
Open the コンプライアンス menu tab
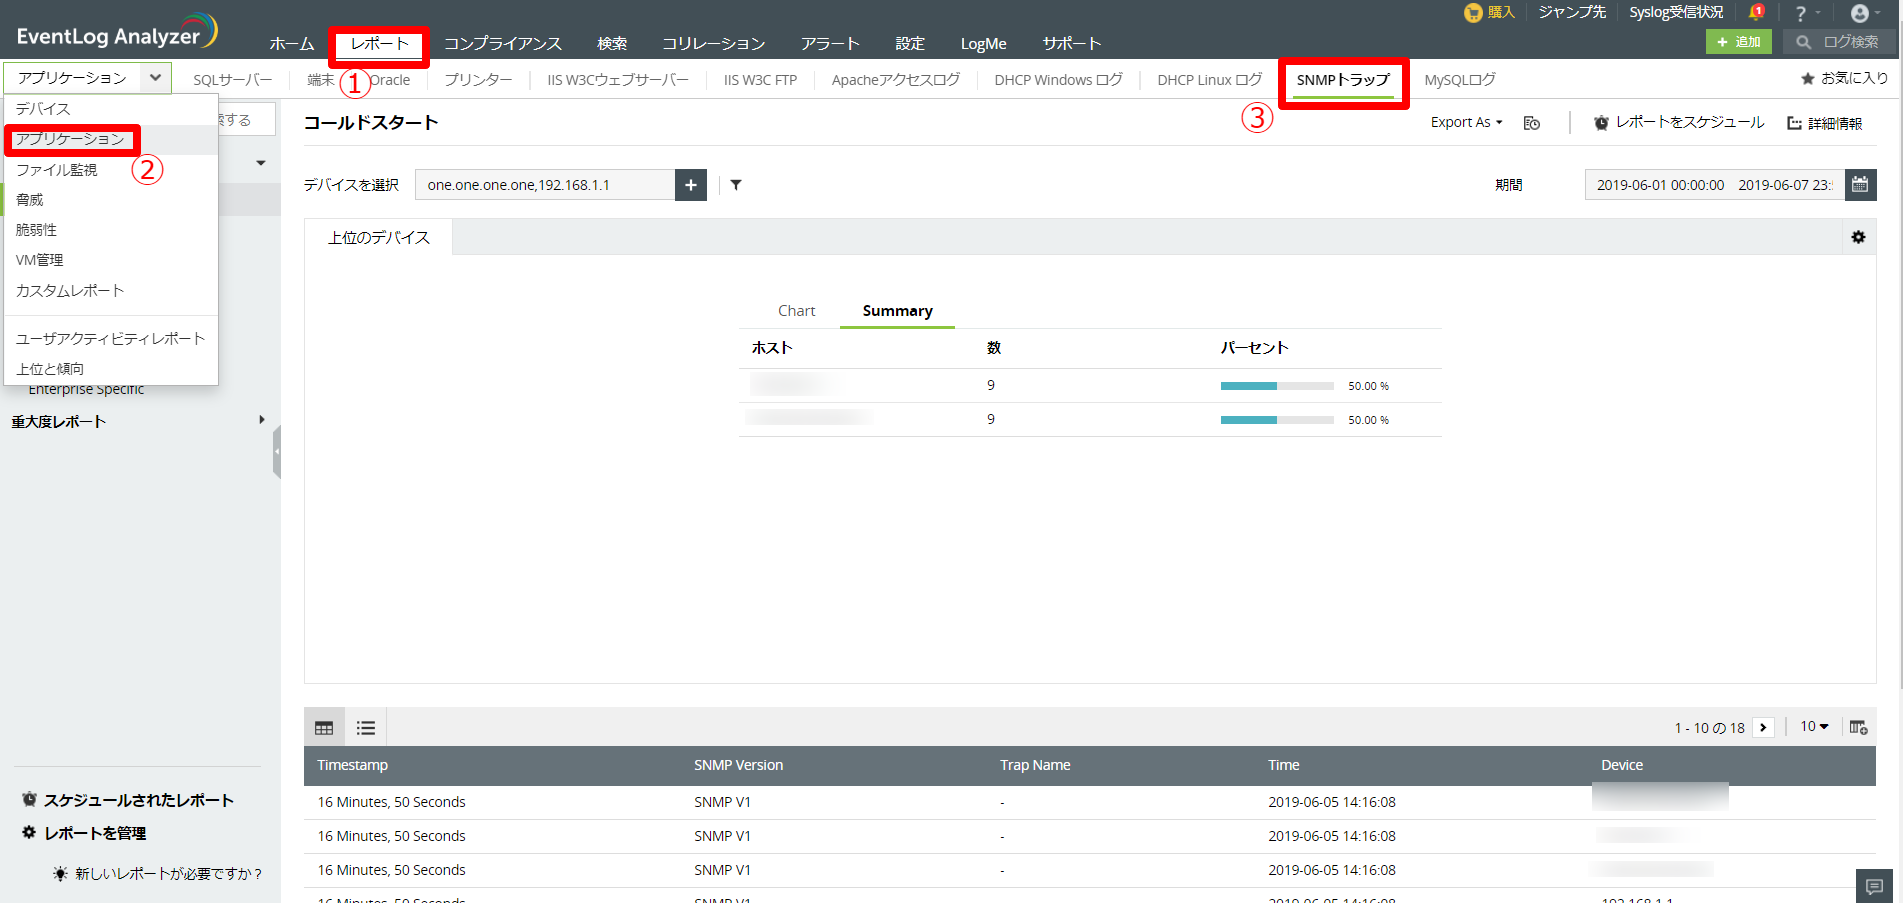(502, 44)
